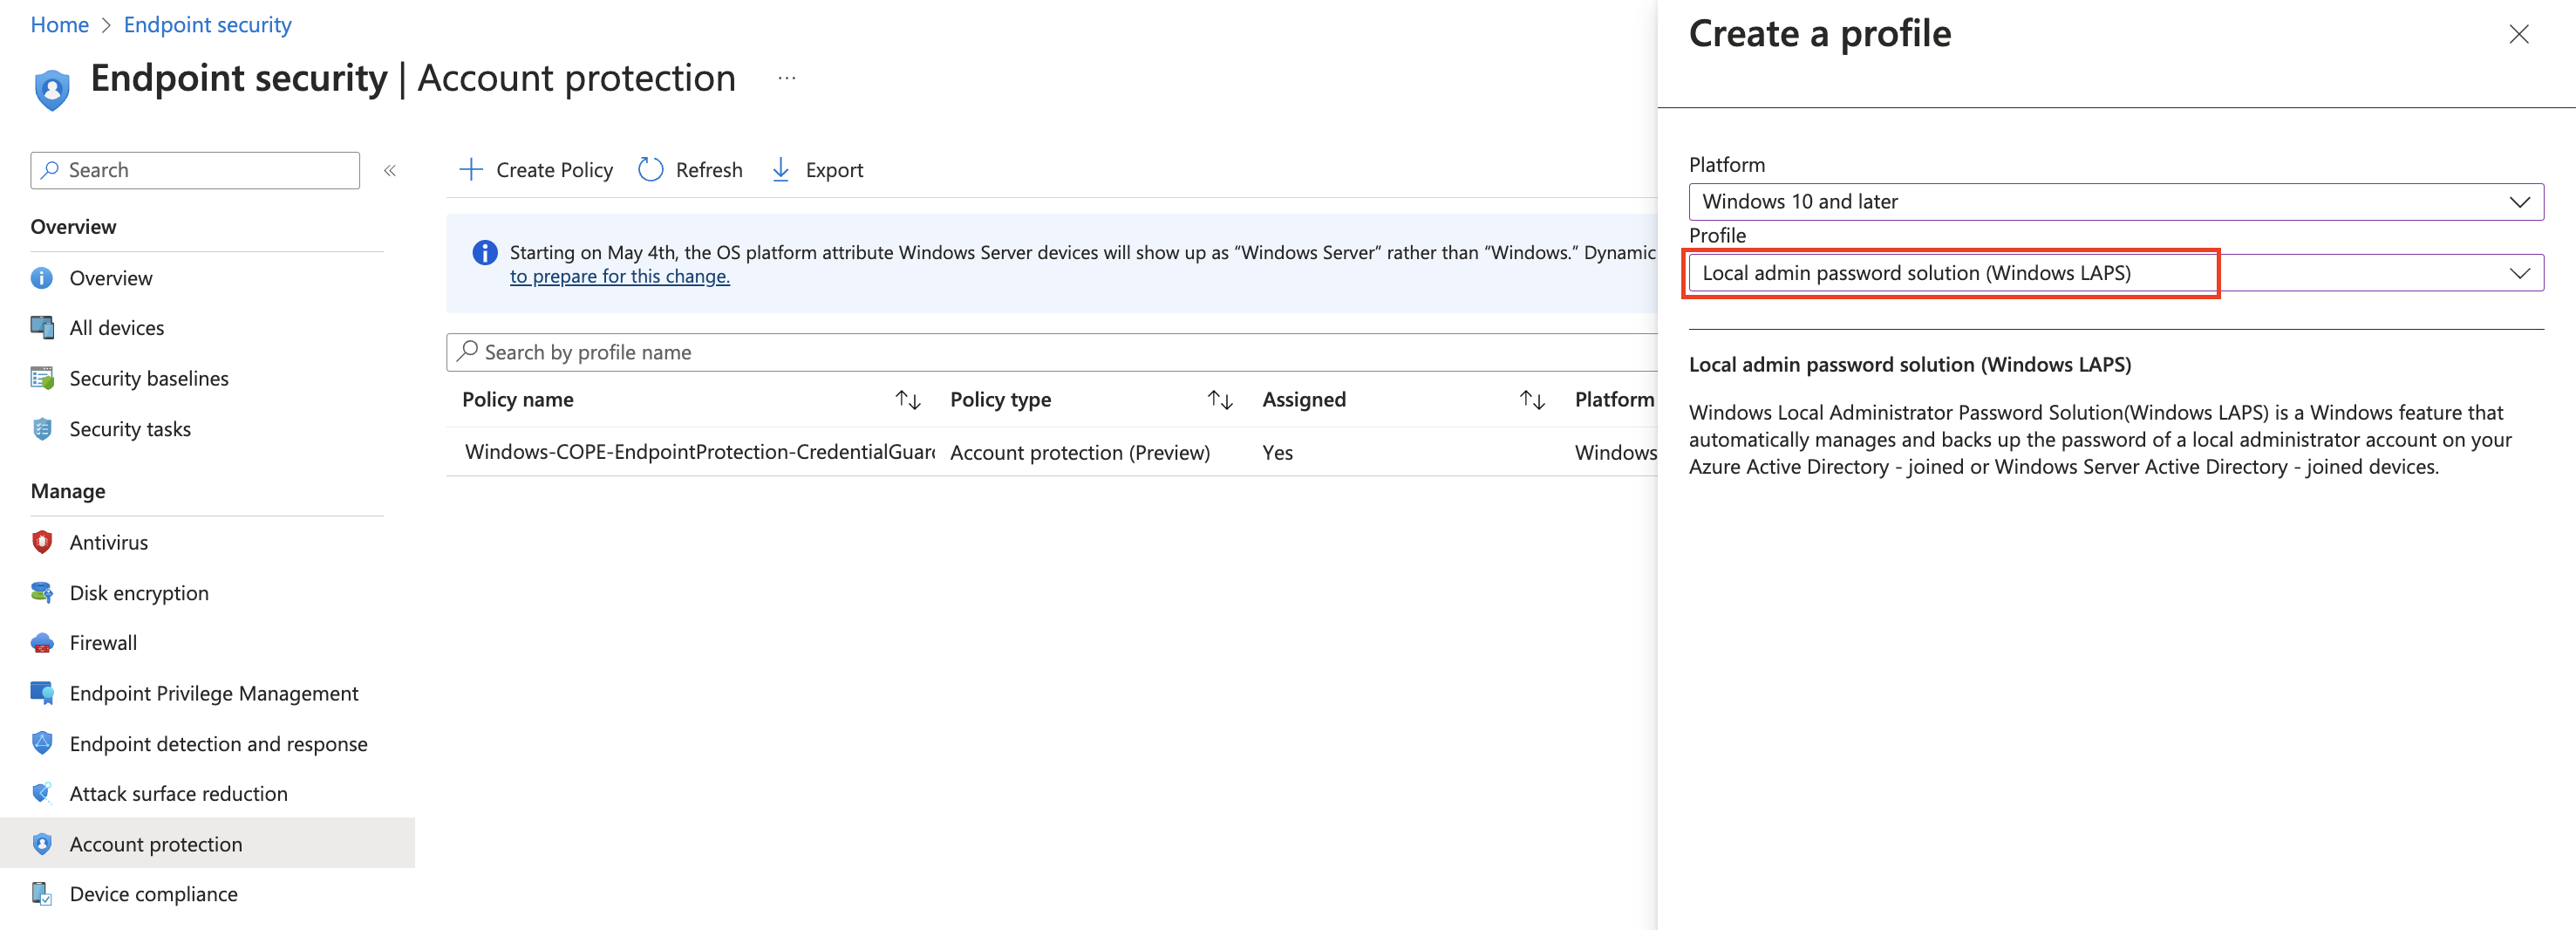
Task: Navigate to Security tasks
Action: pos(130,429)
